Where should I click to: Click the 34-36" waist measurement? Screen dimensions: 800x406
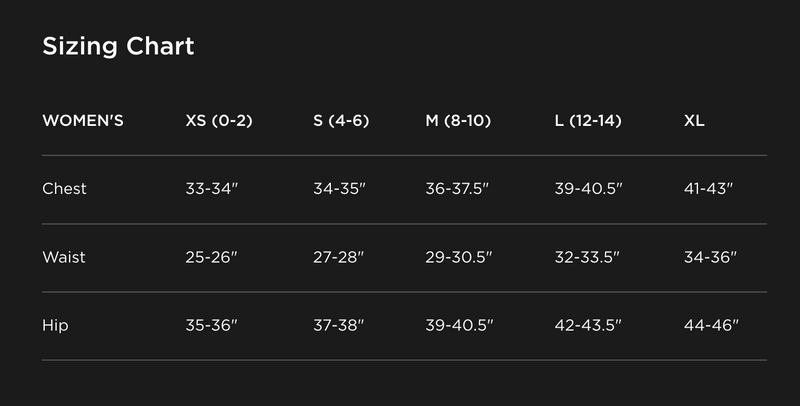tap(710, 257)
